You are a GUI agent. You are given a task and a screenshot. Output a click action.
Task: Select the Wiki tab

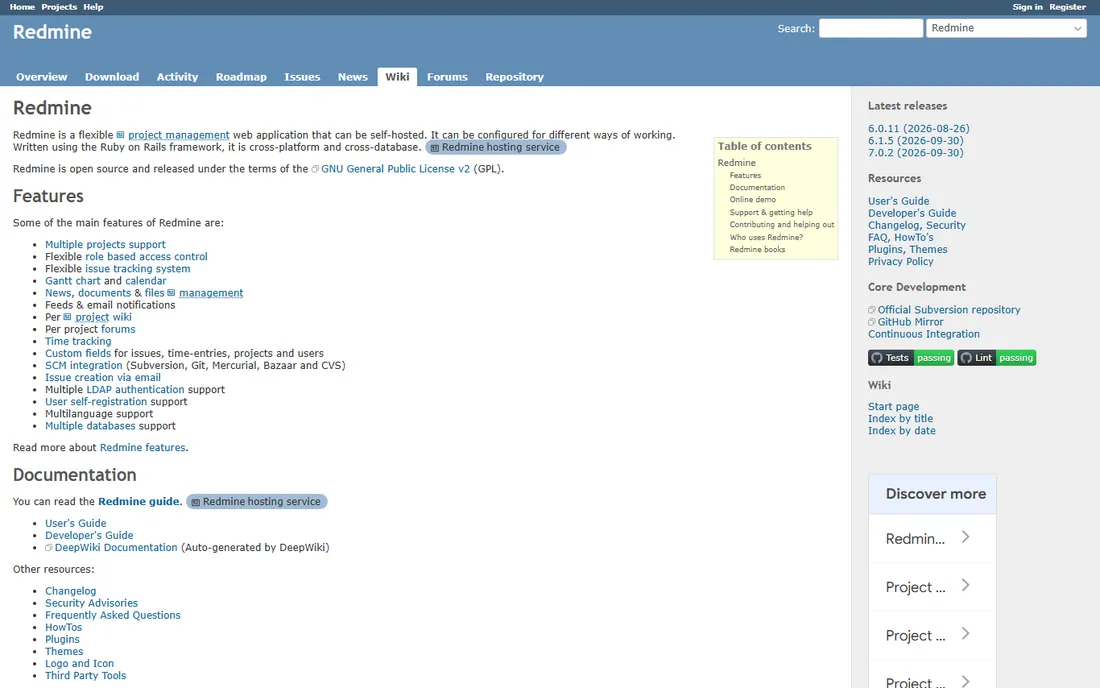397,77
